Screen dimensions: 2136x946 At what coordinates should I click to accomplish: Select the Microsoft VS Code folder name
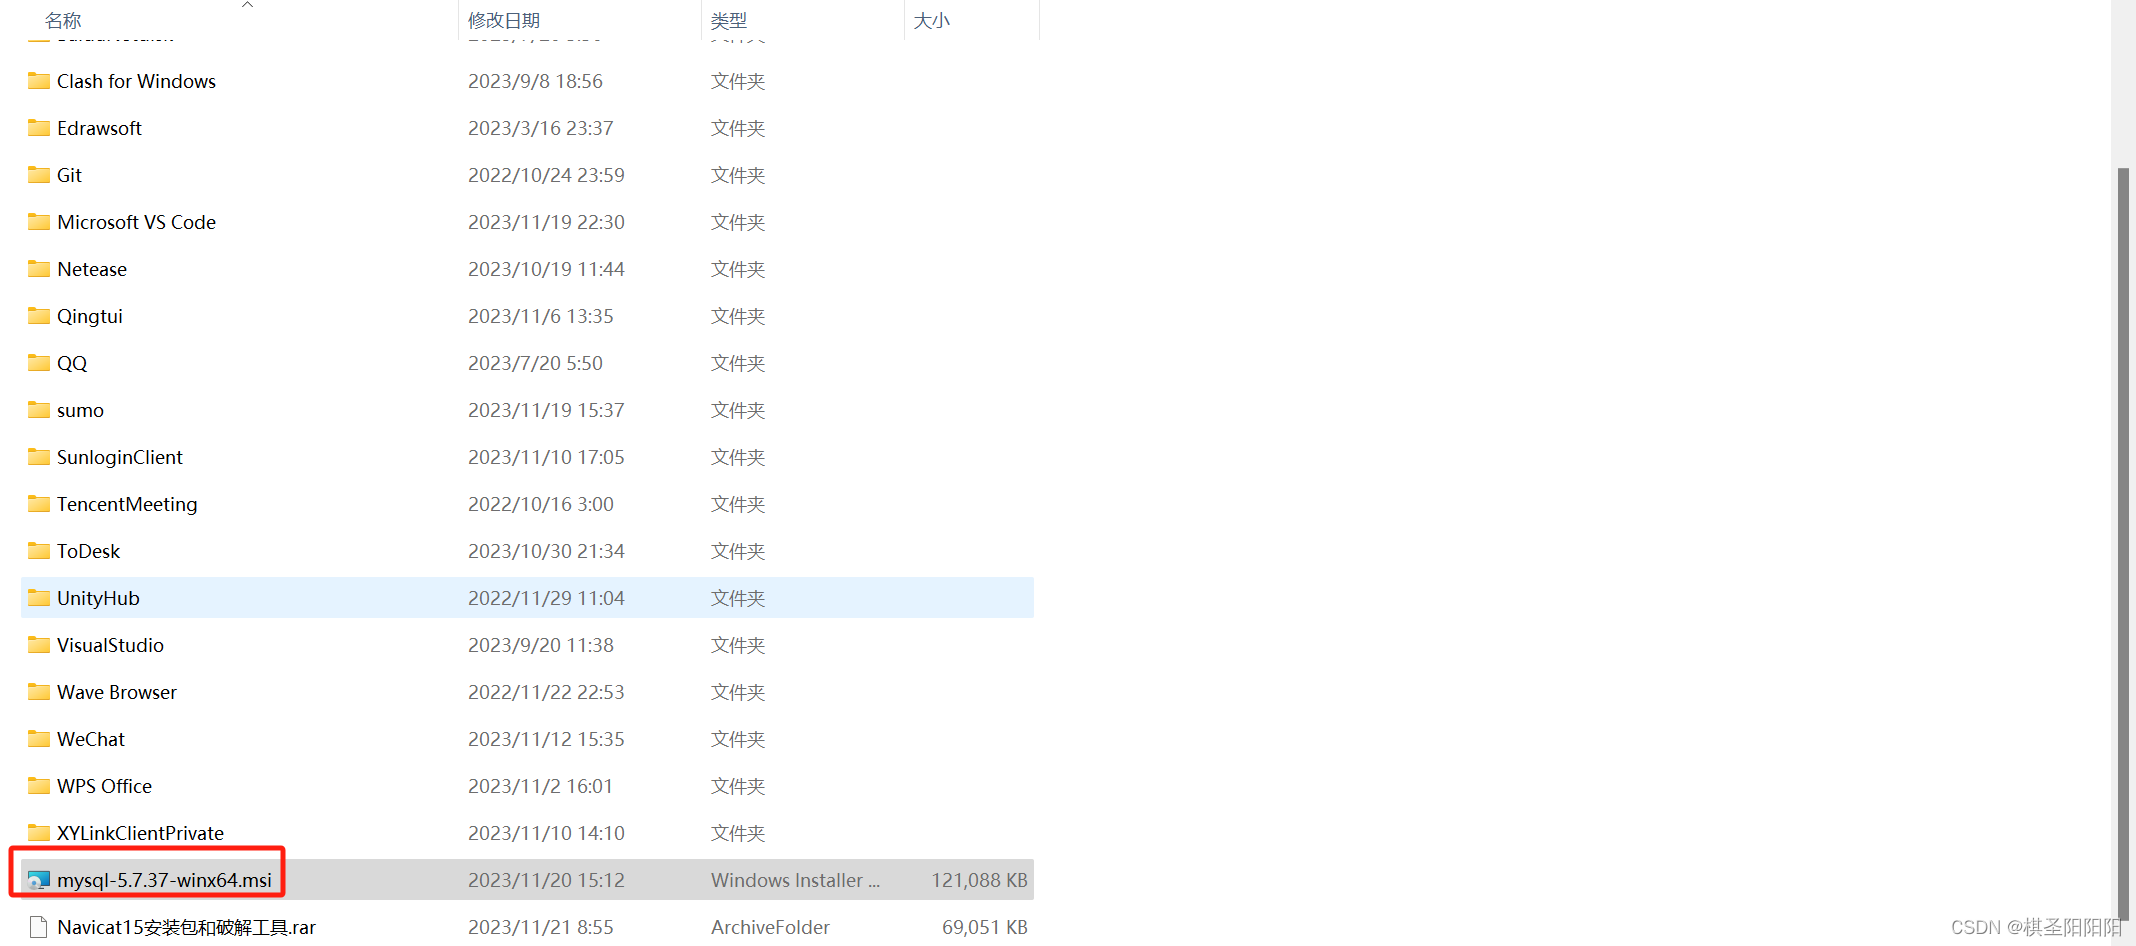click(x=136, y=222)
